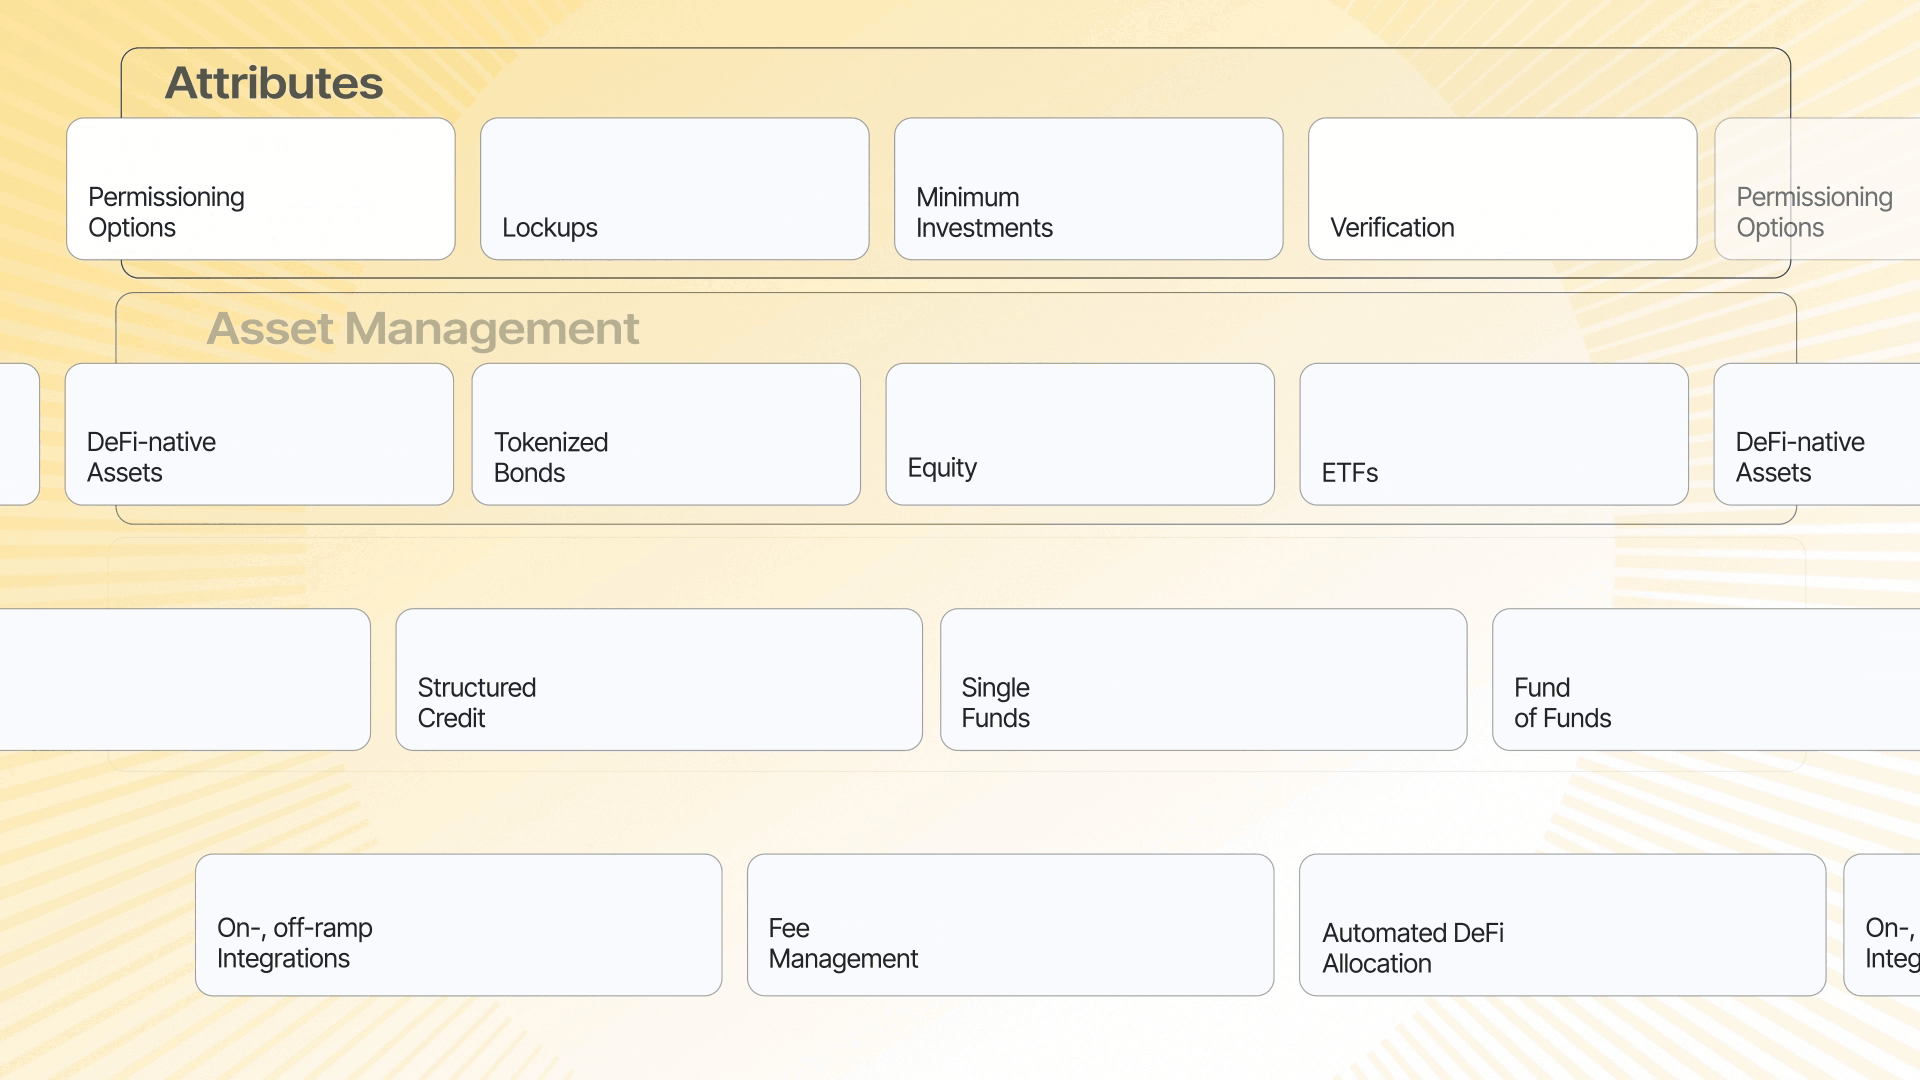The width and height of the screenshot is (1920, 1080).
Task: Select the Fee Management card
Action: pos(1010,925)
